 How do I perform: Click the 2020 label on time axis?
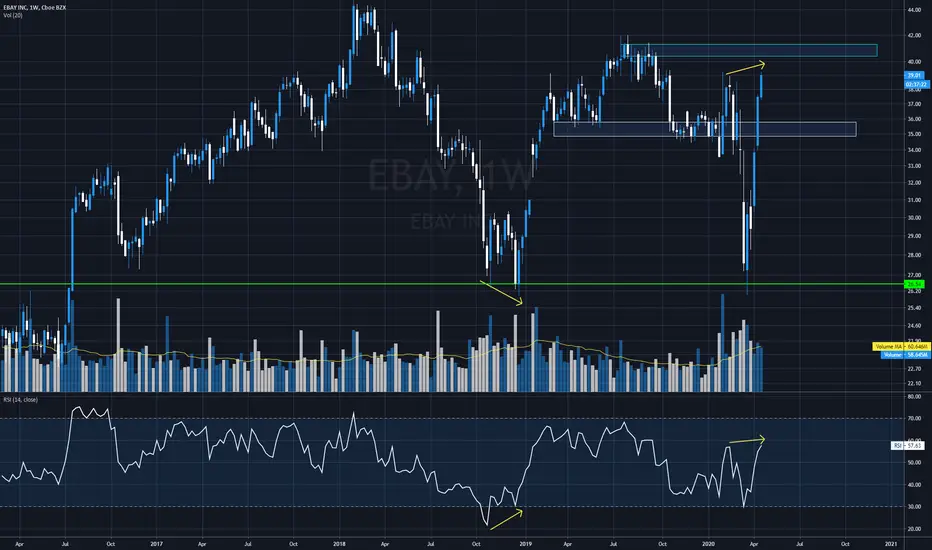pos(708,544)
